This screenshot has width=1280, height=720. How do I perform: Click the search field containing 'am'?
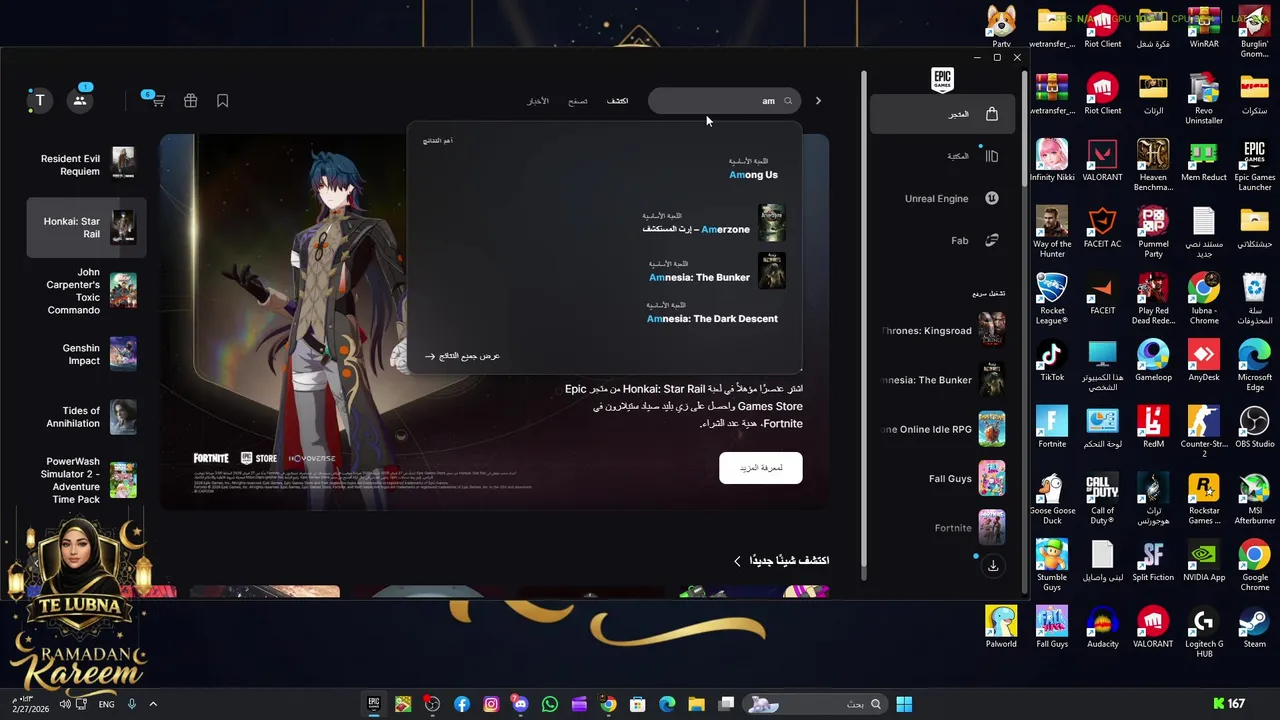pos(724,101)
